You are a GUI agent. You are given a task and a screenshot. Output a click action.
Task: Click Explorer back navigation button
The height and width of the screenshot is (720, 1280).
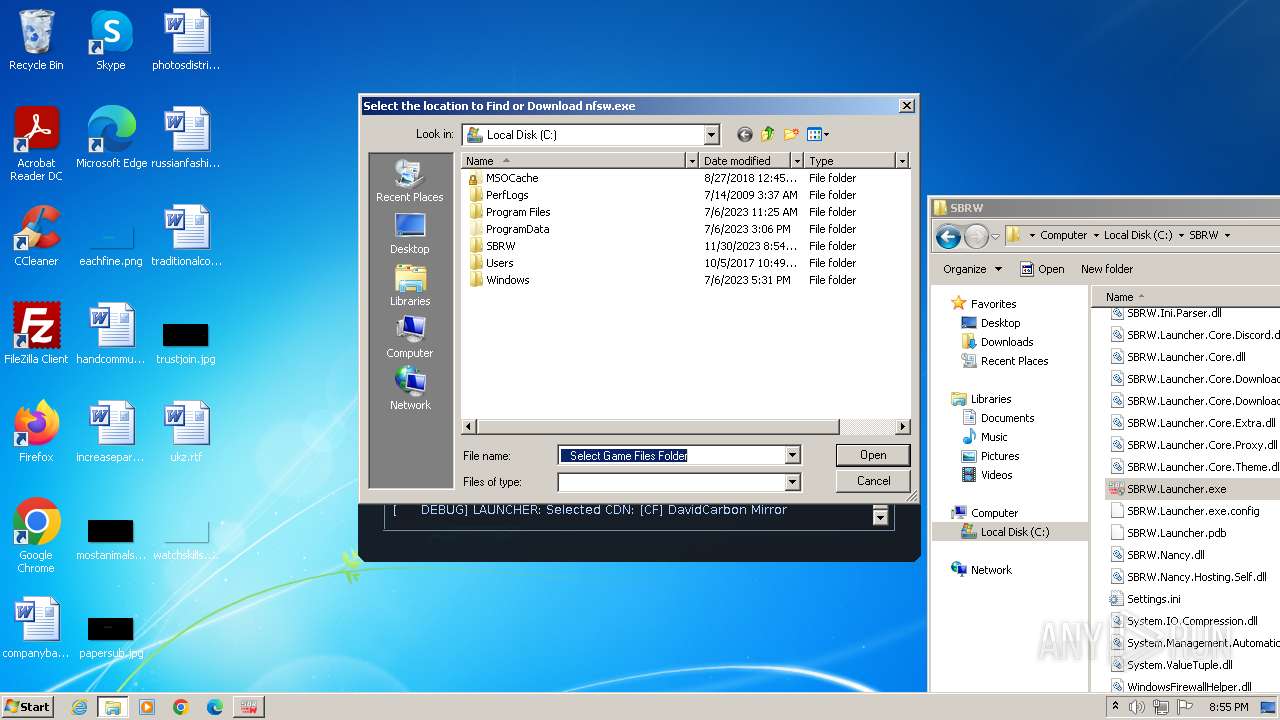[x=948, y=236]
